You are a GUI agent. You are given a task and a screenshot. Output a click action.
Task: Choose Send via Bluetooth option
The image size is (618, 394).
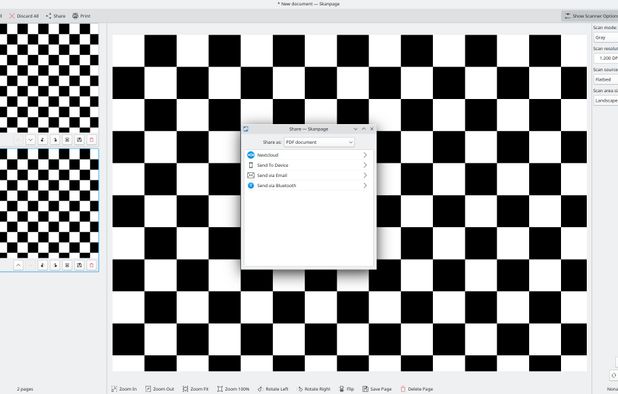308,186
